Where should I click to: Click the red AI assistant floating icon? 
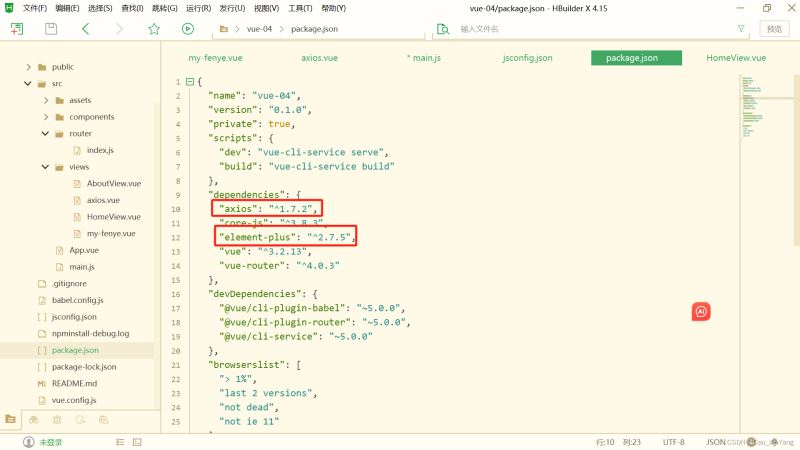pos(701,312)
